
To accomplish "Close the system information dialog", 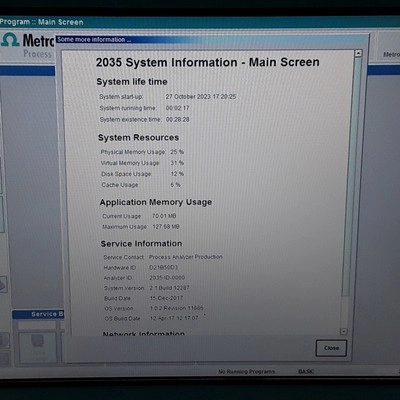I will [331, 348].
